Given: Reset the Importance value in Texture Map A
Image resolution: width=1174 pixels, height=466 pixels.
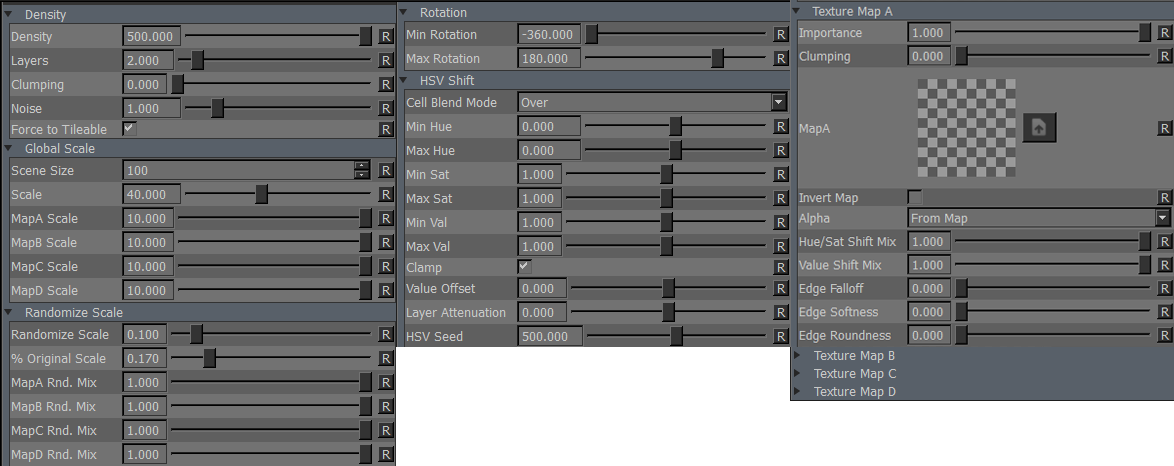Looking at the screenshot, I should [x=1164, y=33].
